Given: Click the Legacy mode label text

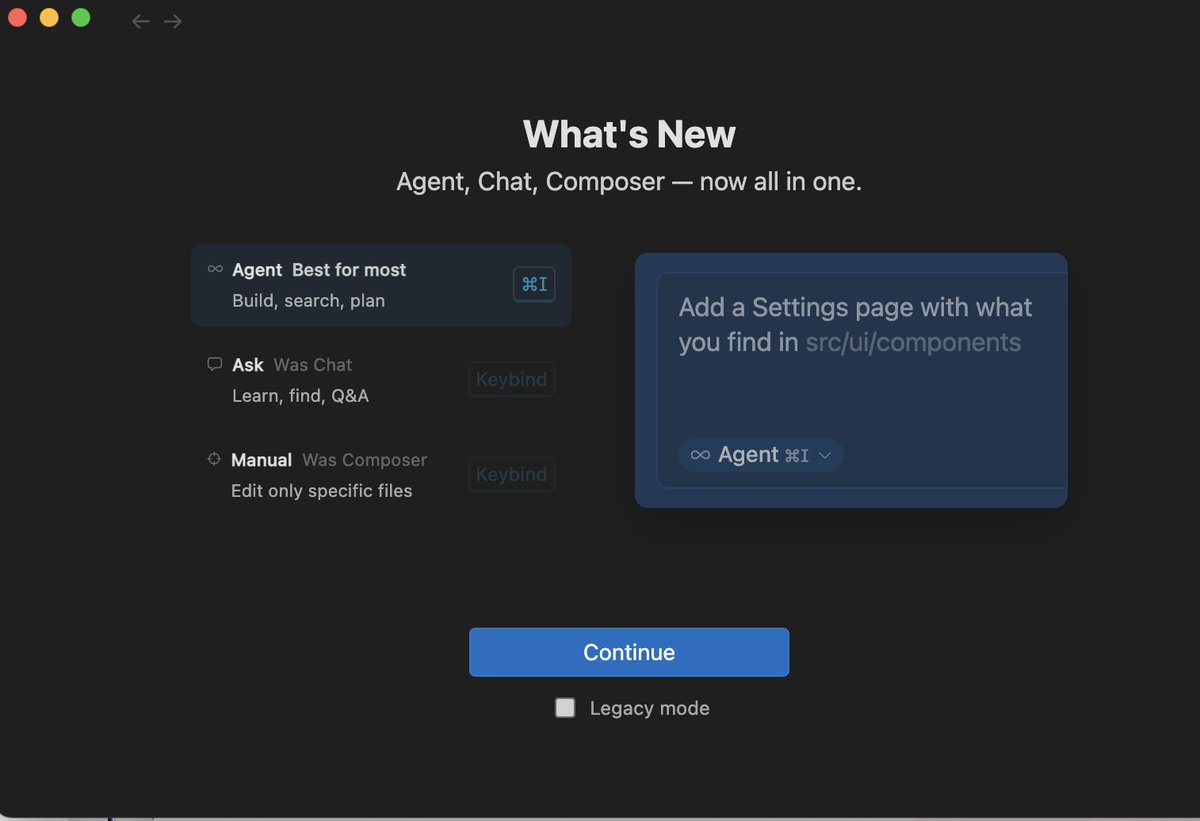Looking at the screenshot, I should [649, 708].
